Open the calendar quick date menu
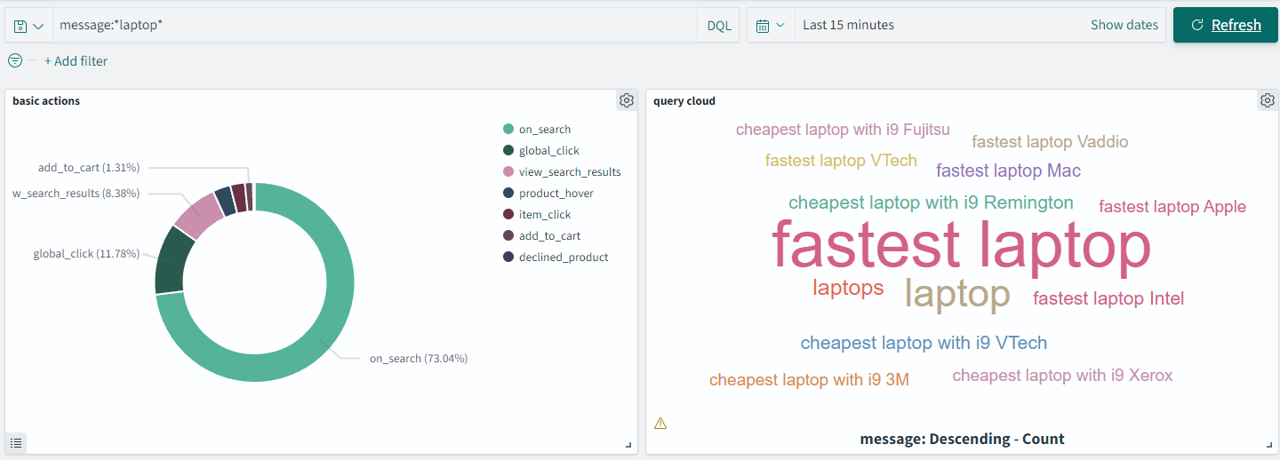 pyautogui.click(x=770, y=25)
